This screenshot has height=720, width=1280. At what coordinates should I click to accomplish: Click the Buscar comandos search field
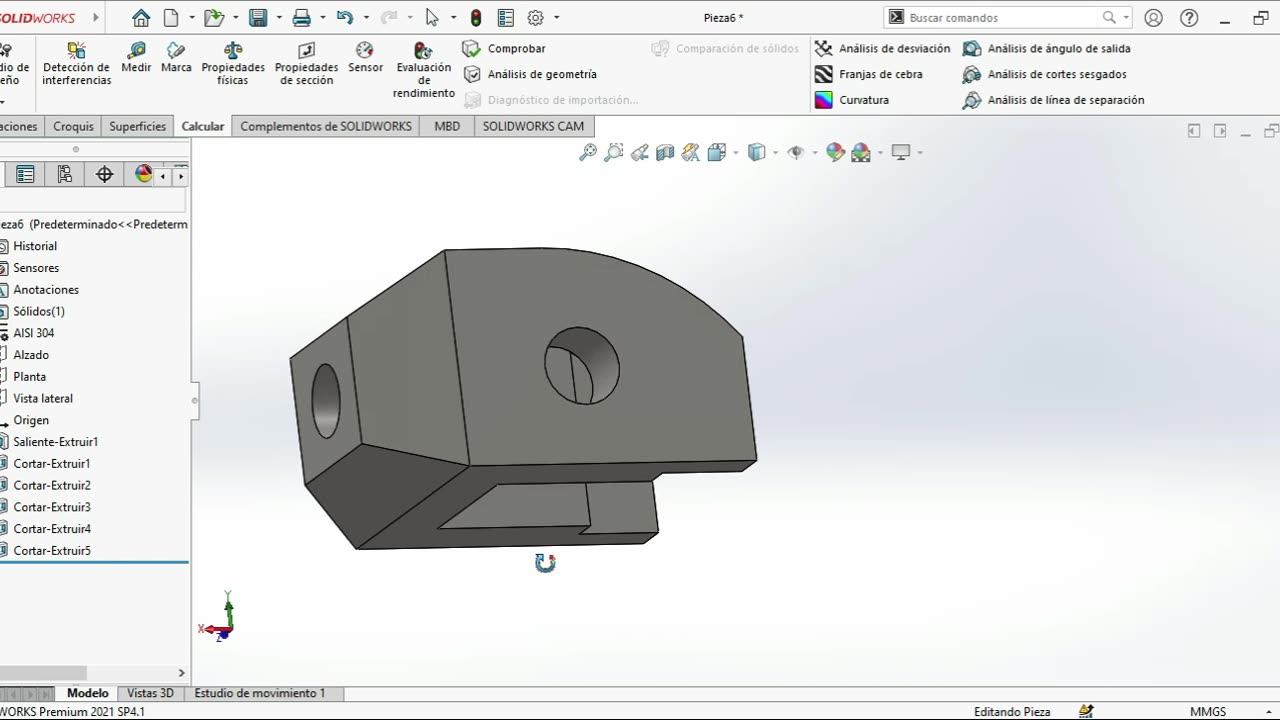pos(1002,18)
